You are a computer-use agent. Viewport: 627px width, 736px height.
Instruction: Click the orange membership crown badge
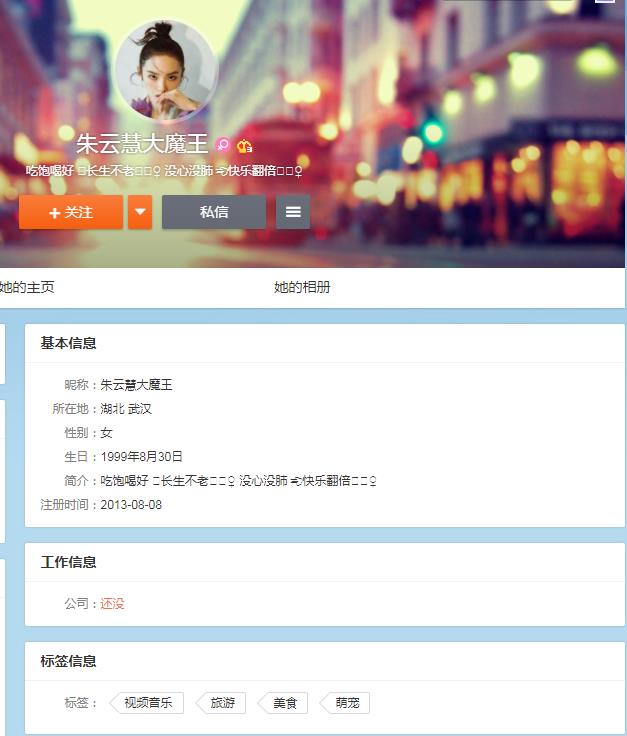245,146
